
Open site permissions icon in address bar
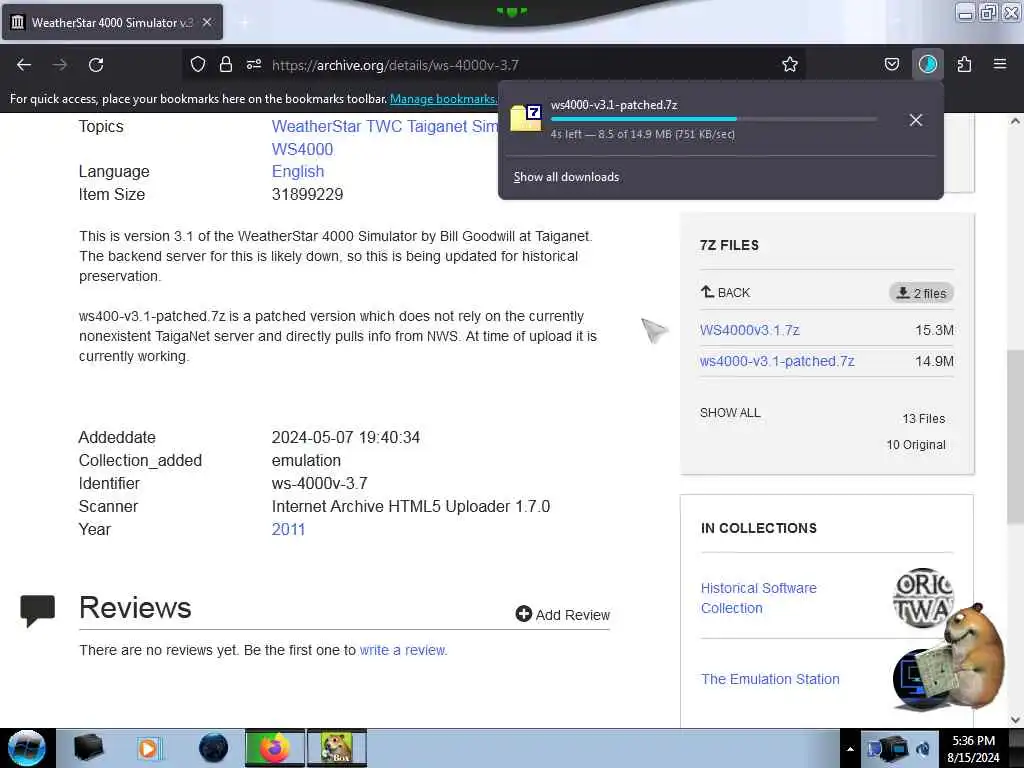tap(254, 64)
